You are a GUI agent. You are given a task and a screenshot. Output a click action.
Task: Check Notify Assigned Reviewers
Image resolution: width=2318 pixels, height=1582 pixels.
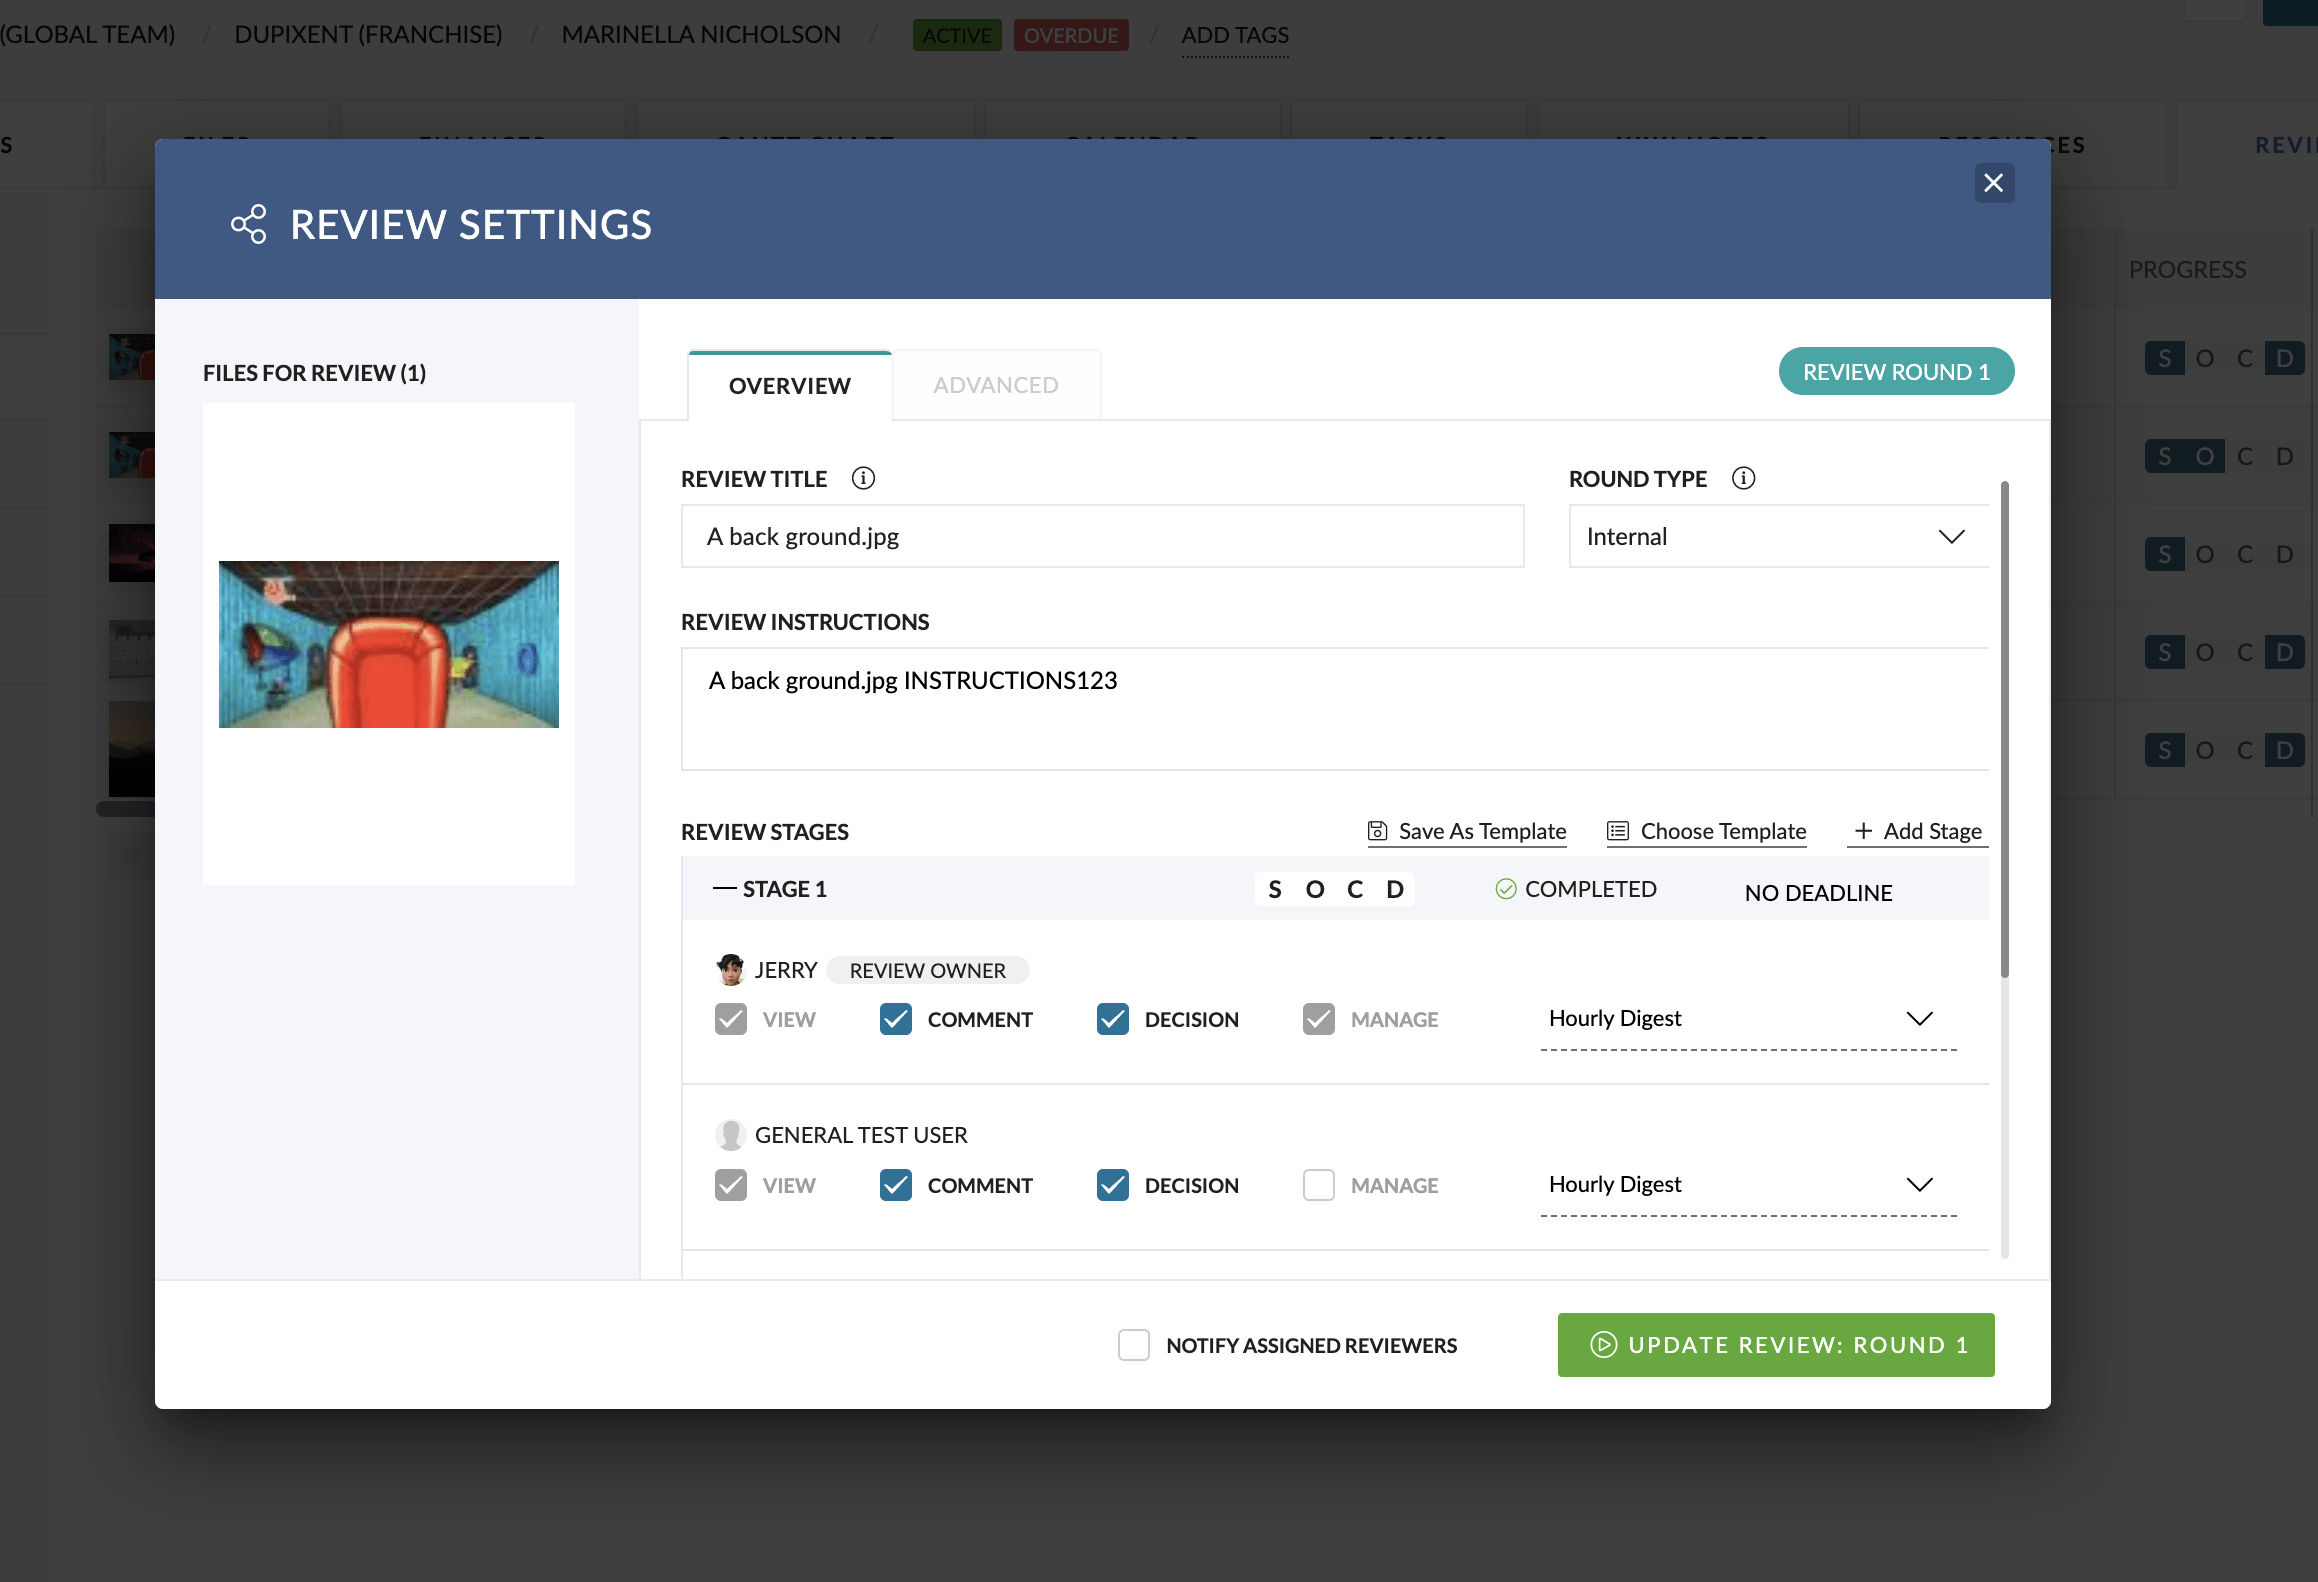pyautogui.click(x=1134, y=1345)
